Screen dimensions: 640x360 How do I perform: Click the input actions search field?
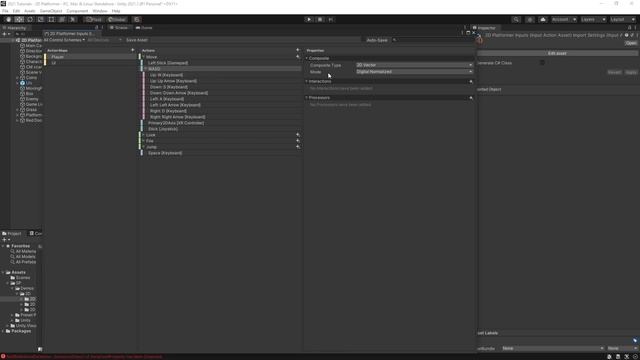pyautogui.click(x=432, y=40)
